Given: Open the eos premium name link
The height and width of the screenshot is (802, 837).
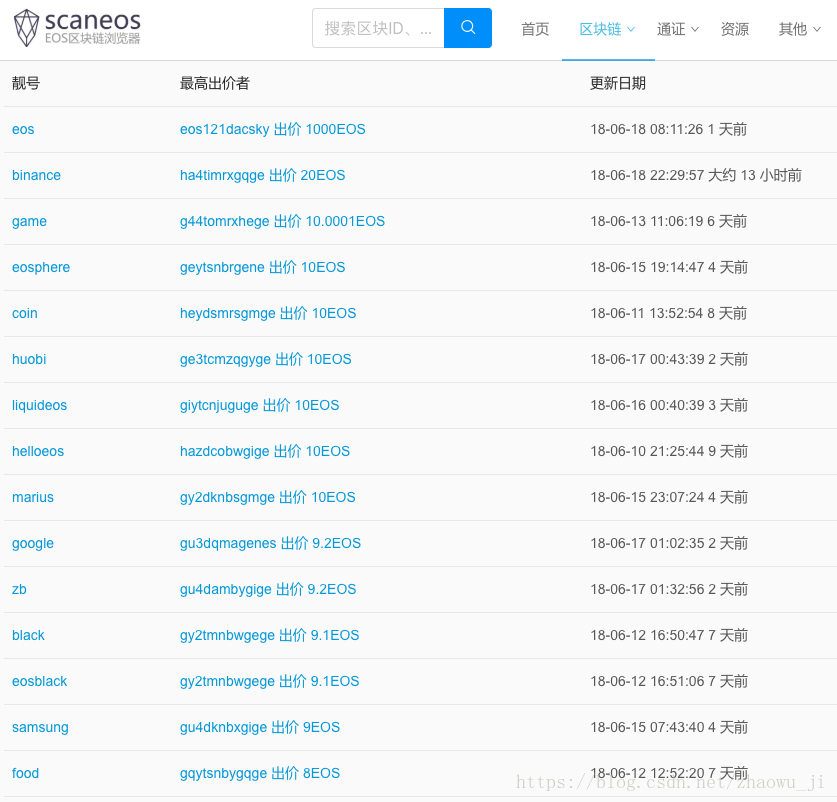Looking at the screenshot, I should (23, 129).
